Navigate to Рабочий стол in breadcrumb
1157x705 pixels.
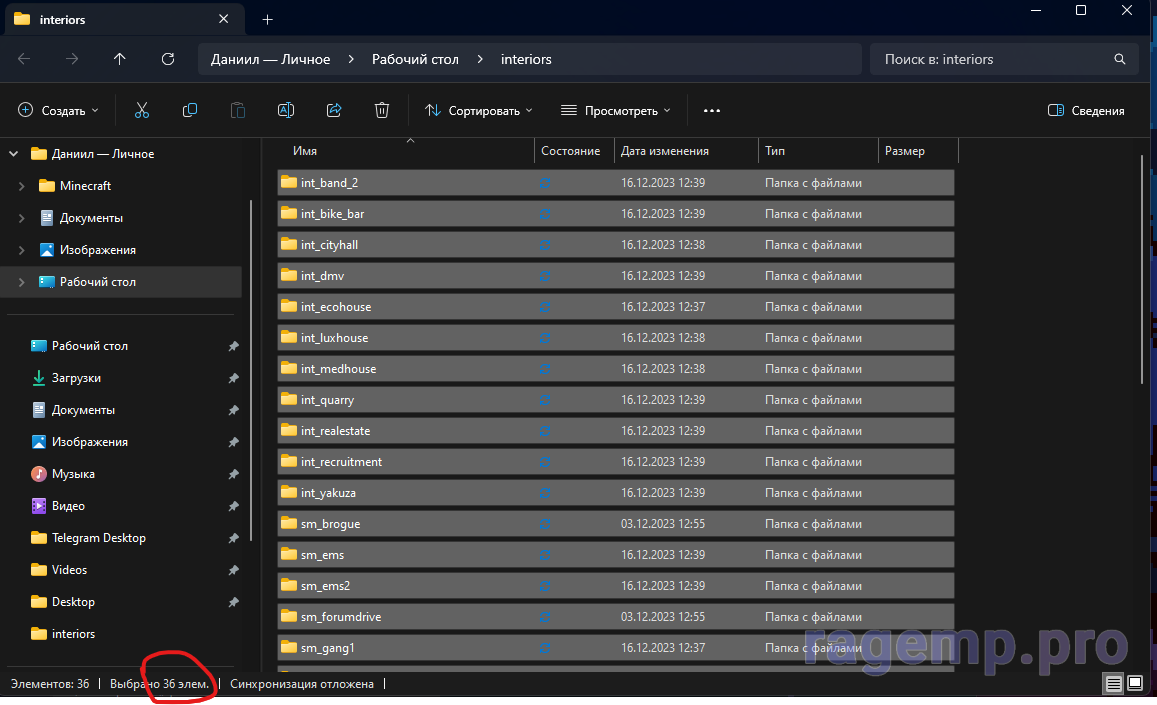[x=415, y=59]
